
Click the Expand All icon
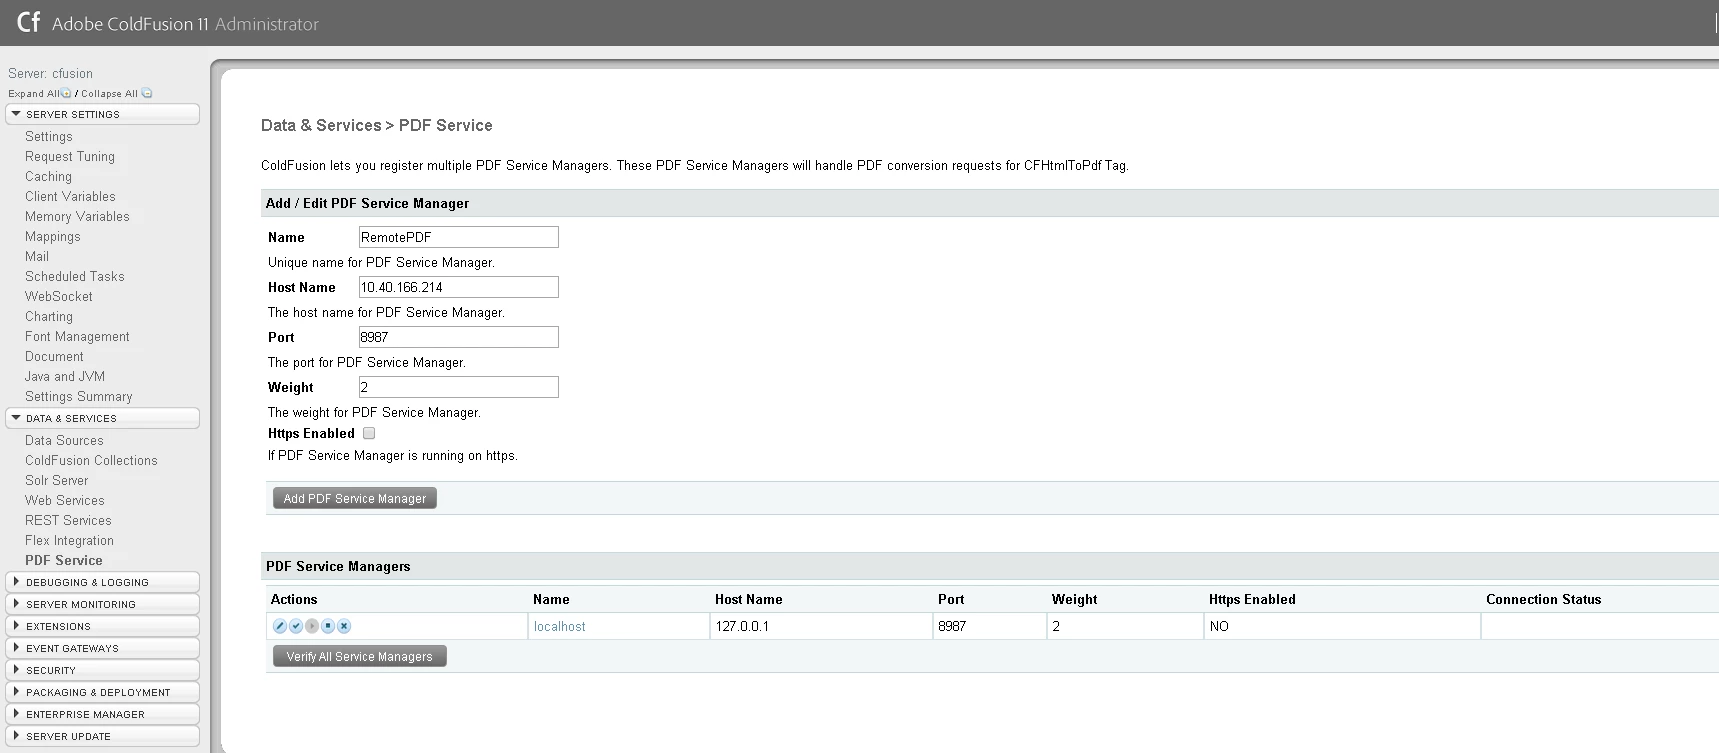click(66, 93)
